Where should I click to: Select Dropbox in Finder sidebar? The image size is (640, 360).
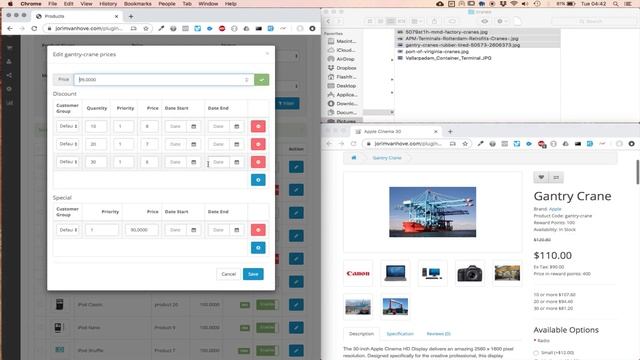(x=346, y=68)
